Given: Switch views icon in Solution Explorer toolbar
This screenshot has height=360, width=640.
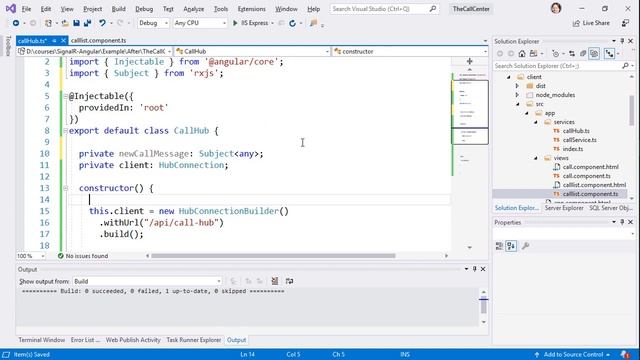Looking at the screenshot, I should pyautogui.click(x=533, y=53).
